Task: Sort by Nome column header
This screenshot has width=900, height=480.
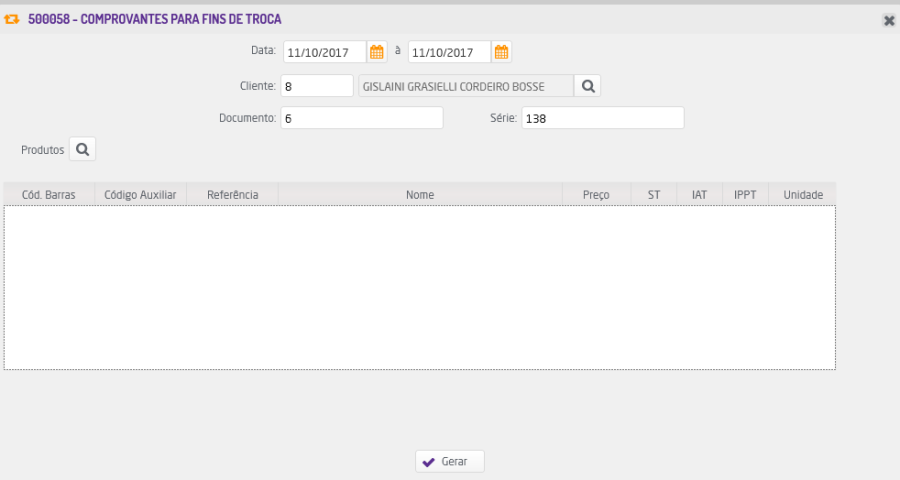Action: [420, 195]
